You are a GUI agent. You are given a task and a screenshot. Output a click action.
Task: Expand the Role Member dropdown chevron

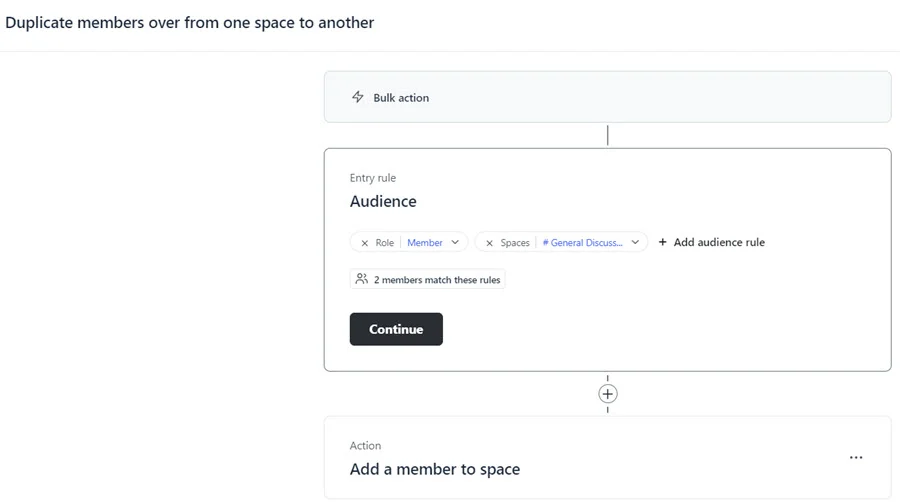point(455,242)
